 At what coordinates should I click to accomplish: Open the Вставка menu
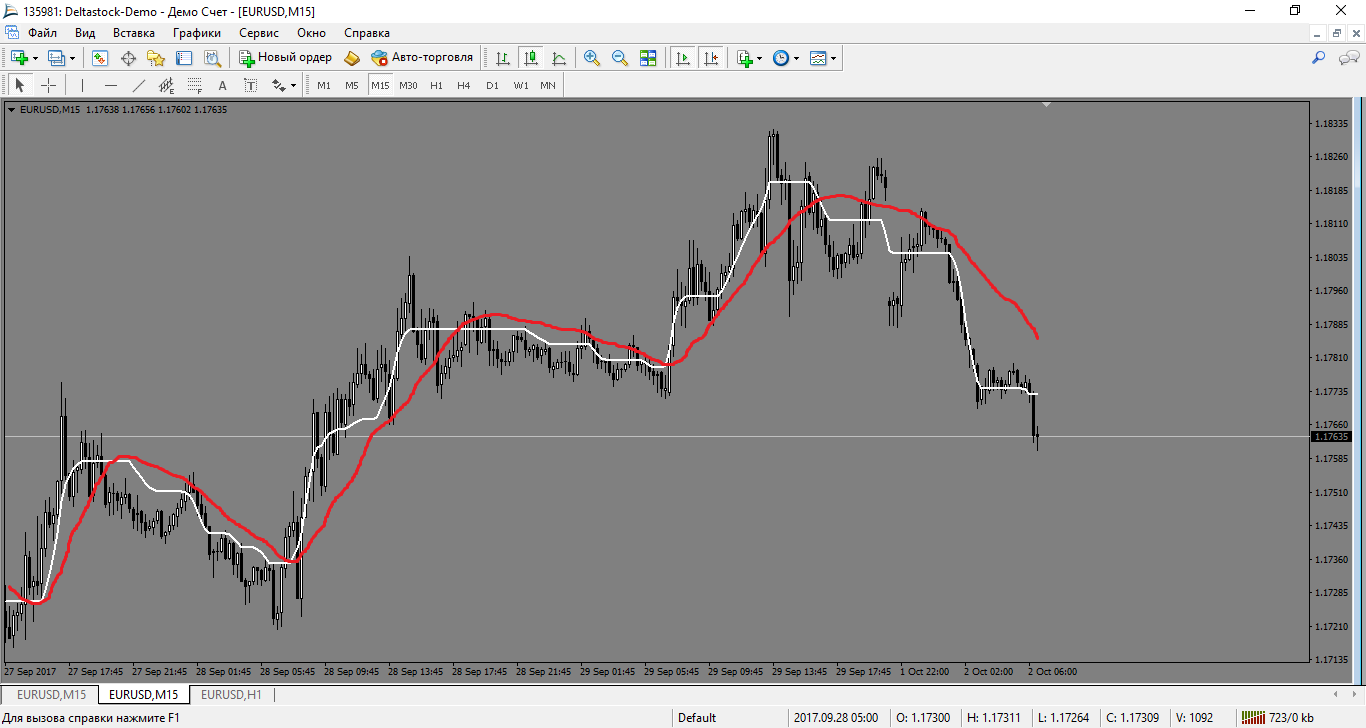[134, 33]
